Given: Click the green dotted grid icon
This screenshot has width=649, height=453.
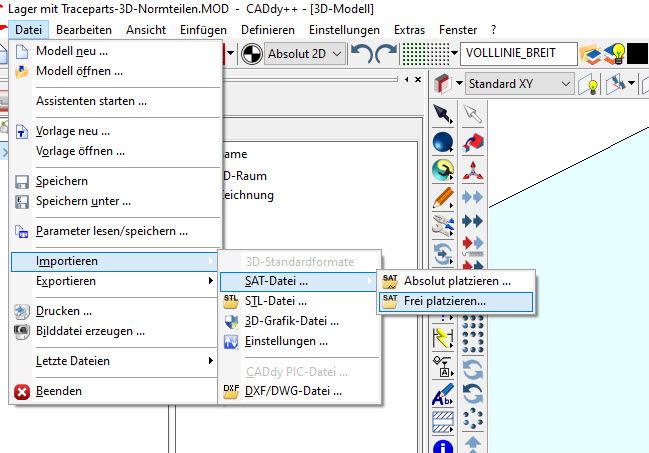Looking at the screenshot, I should [425, 54].
